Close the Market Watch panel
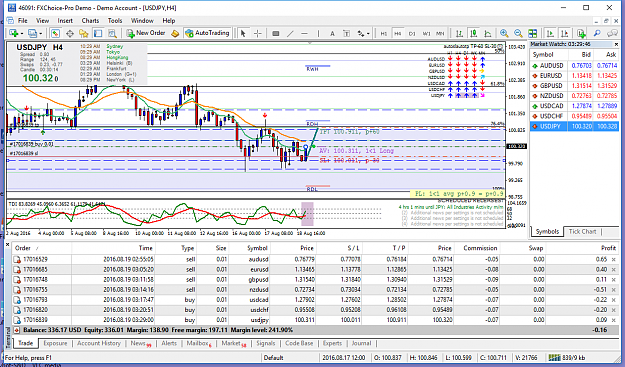 616,44
